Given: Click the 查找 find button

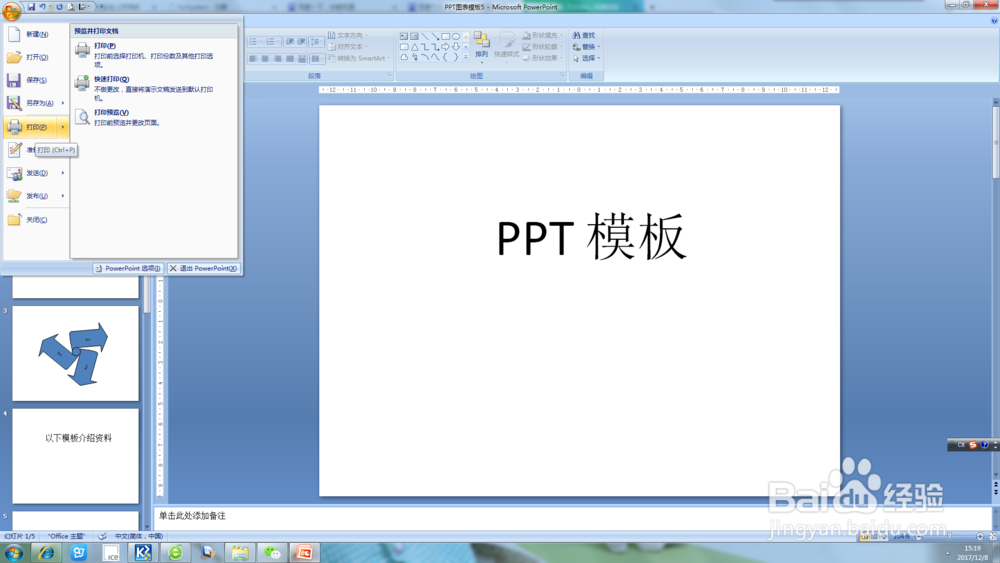Looking at the screenshot, I should tap(584, 35).
